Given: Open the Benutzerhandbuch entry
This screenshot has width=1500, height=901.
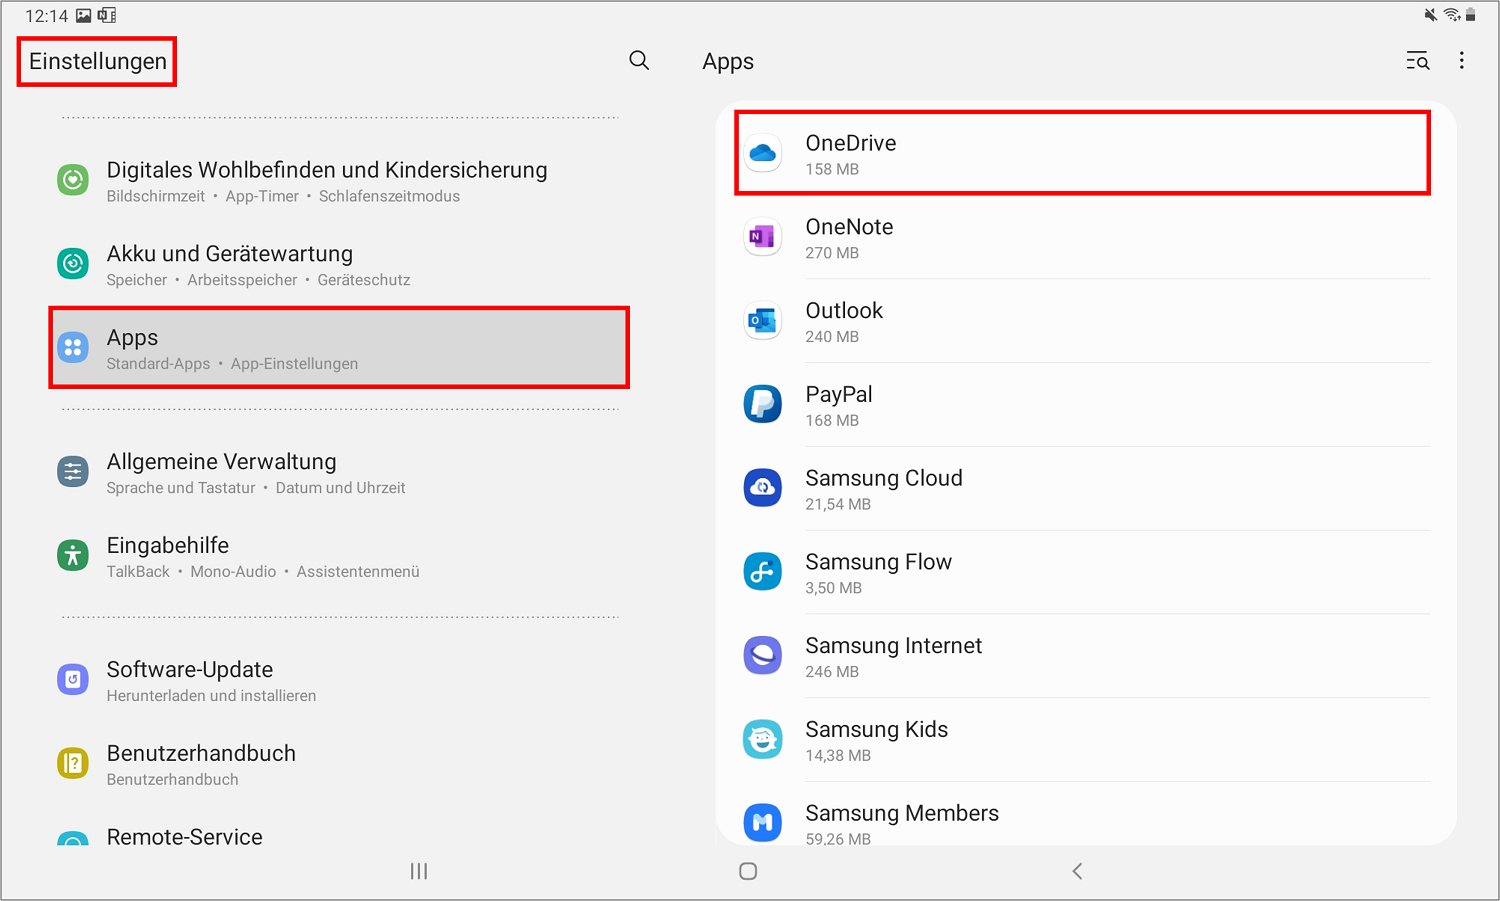Looking at the screenshot, I should pyautogui.click(x=339, y=765).
